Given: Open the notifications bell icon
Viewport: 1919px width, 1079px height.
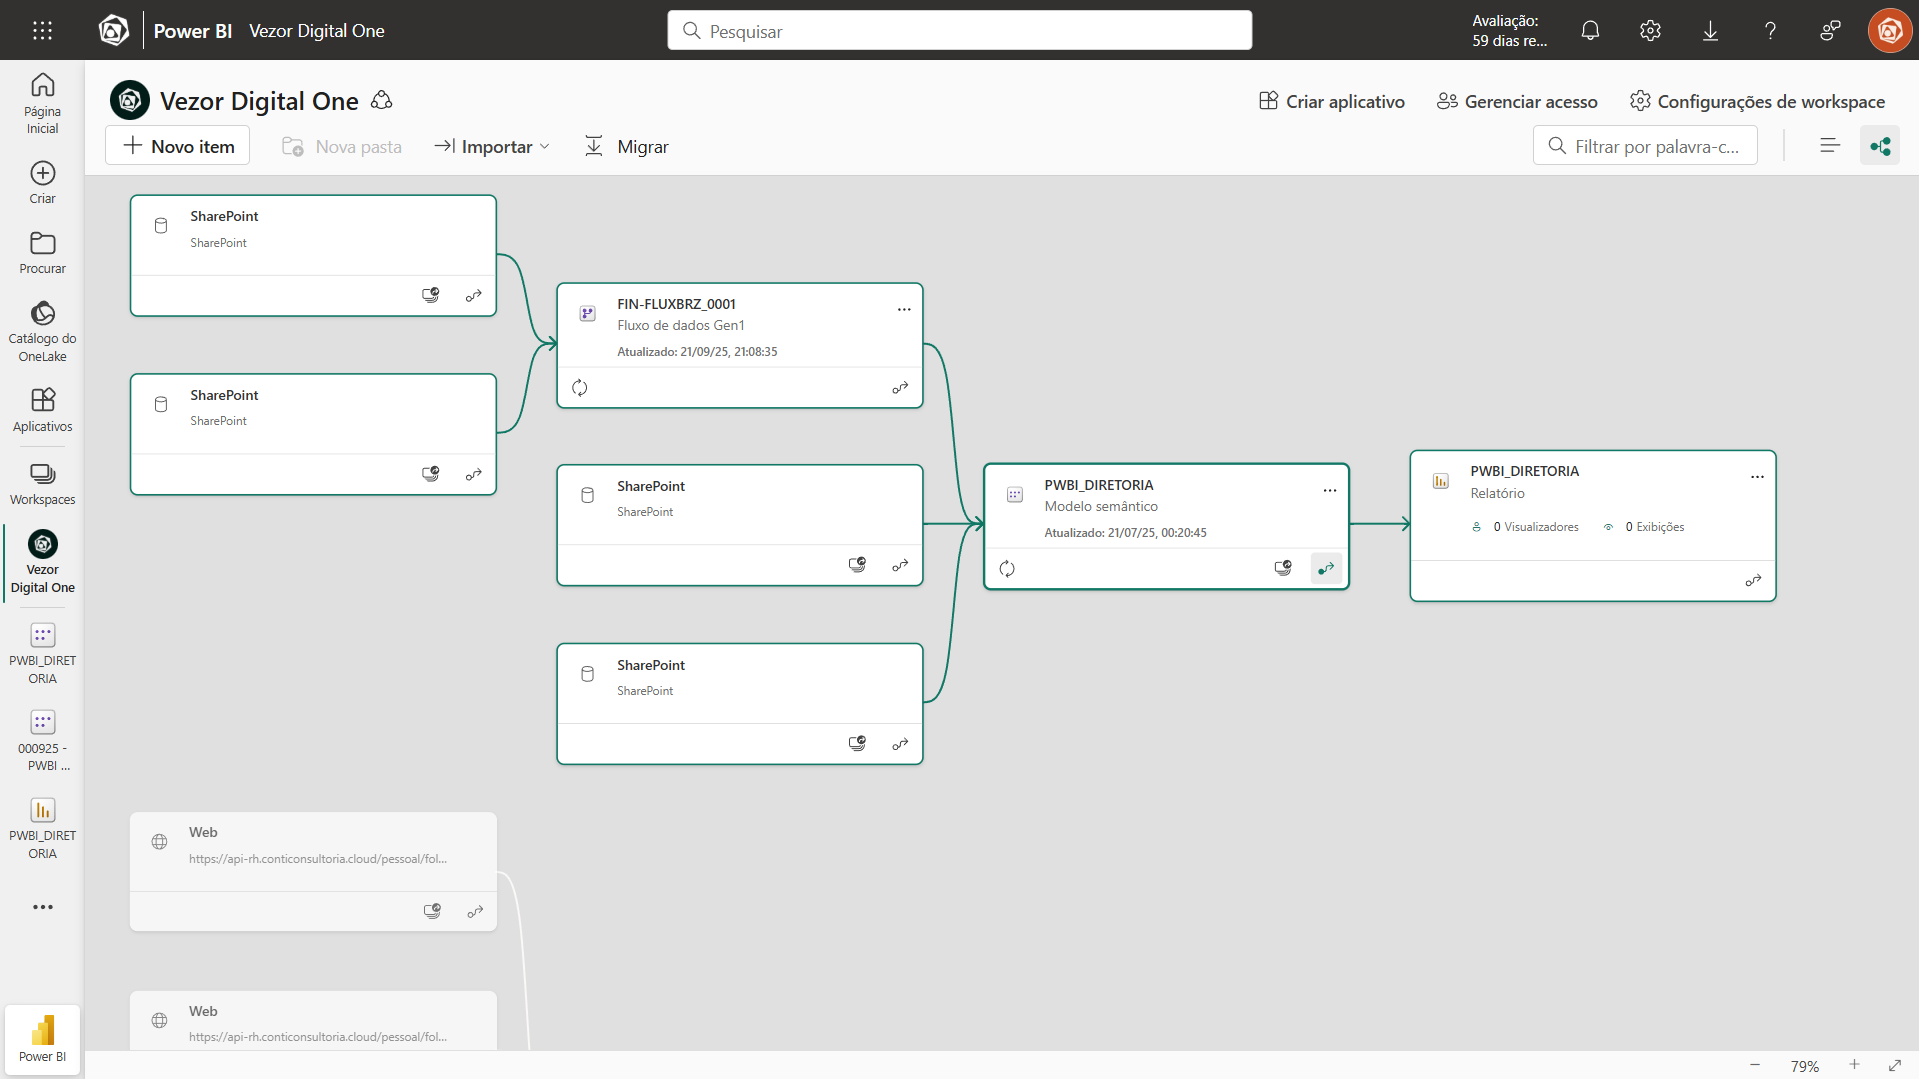Looking at the screenshot, I should tap(1590, 31).
